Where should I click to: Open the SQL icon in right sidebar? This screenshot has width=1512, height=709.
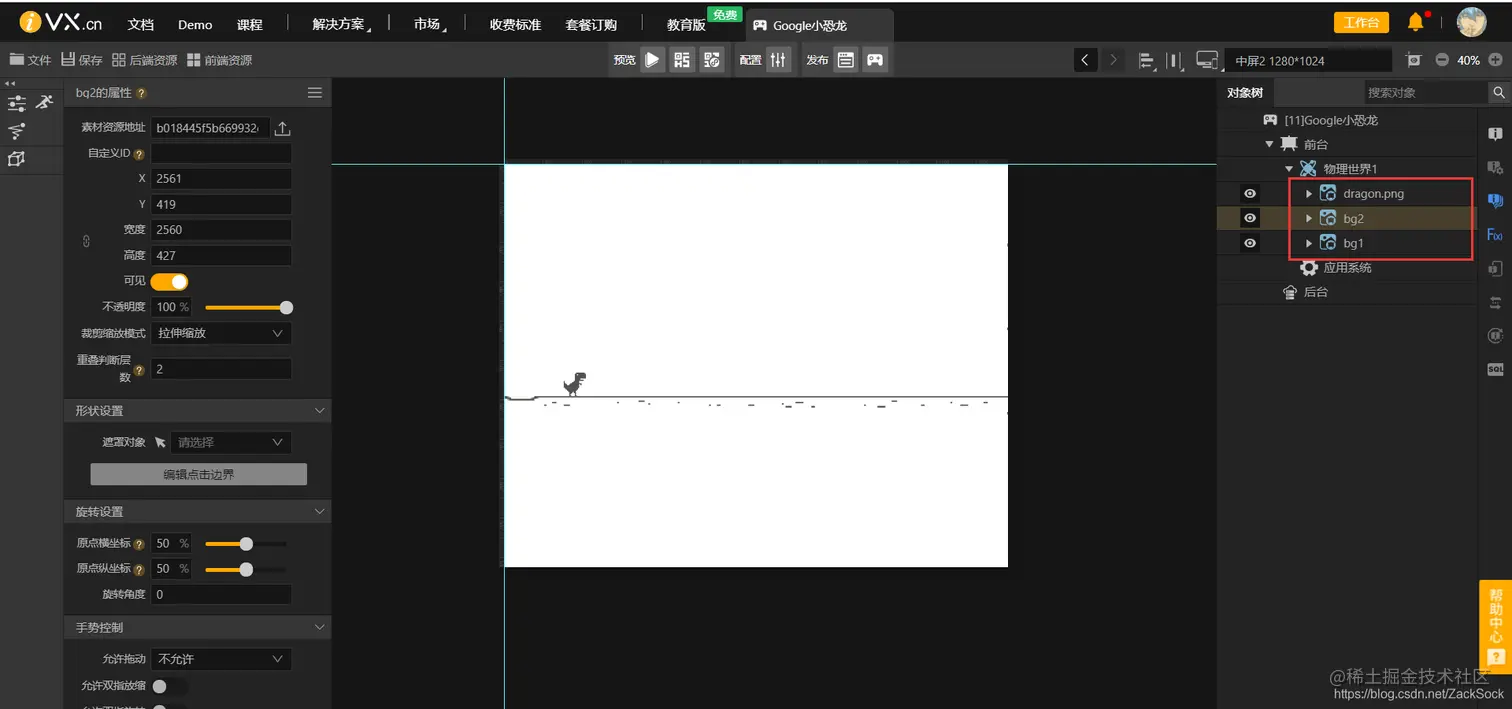[1495, 369]
